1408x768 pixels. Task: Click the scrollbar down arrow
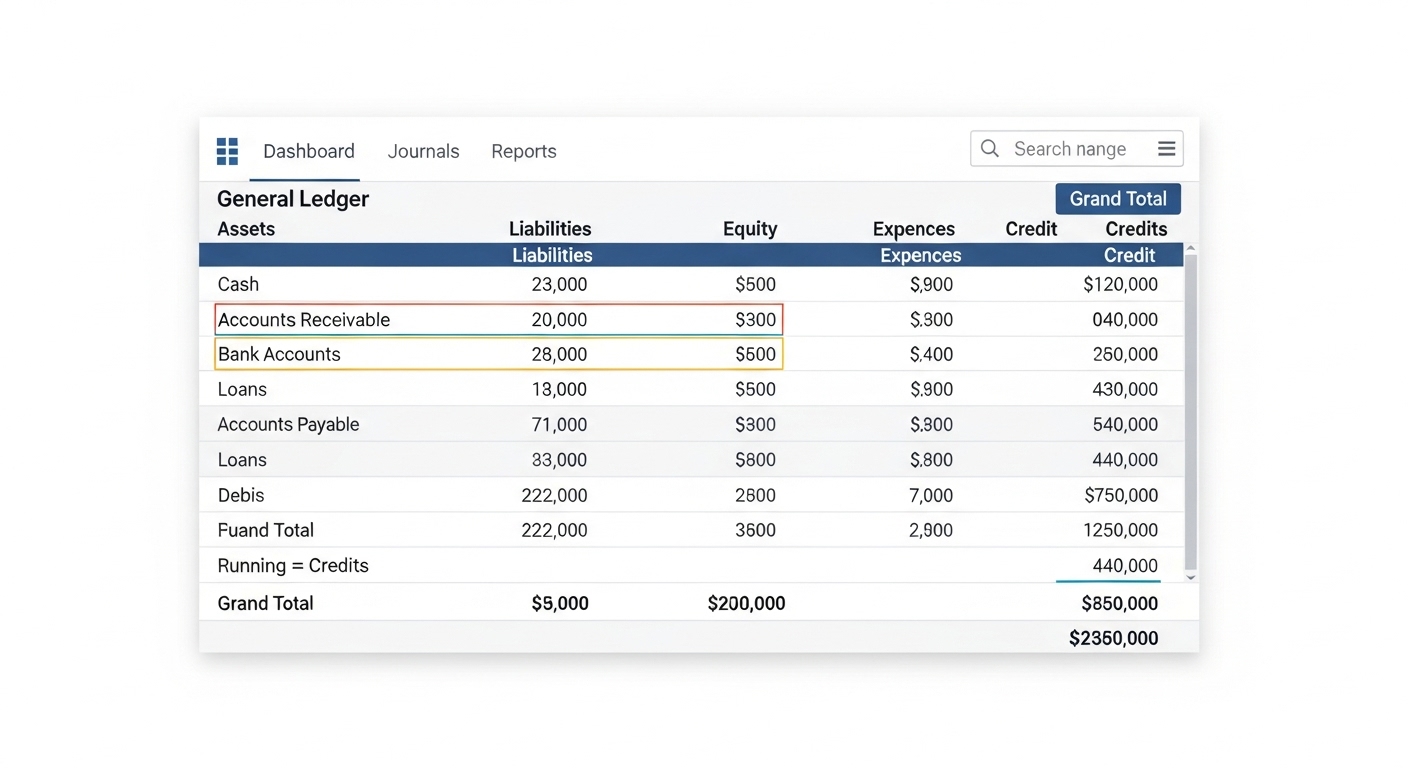pos(1190,578)
